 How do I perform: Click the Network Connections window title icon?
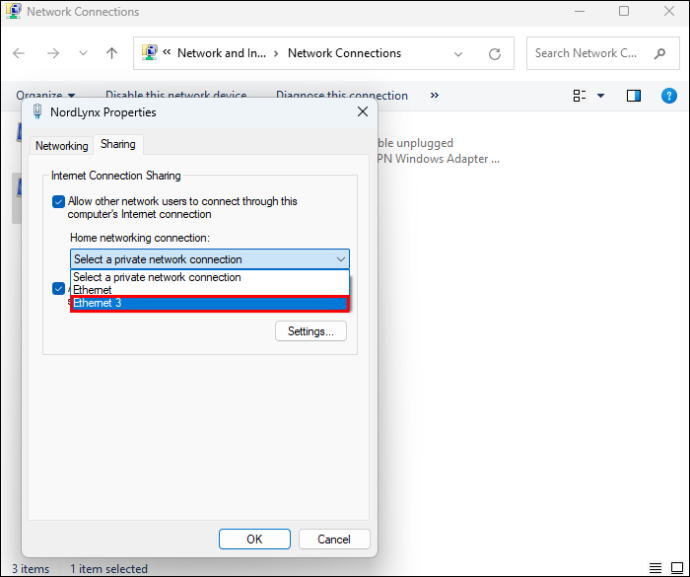13,11
